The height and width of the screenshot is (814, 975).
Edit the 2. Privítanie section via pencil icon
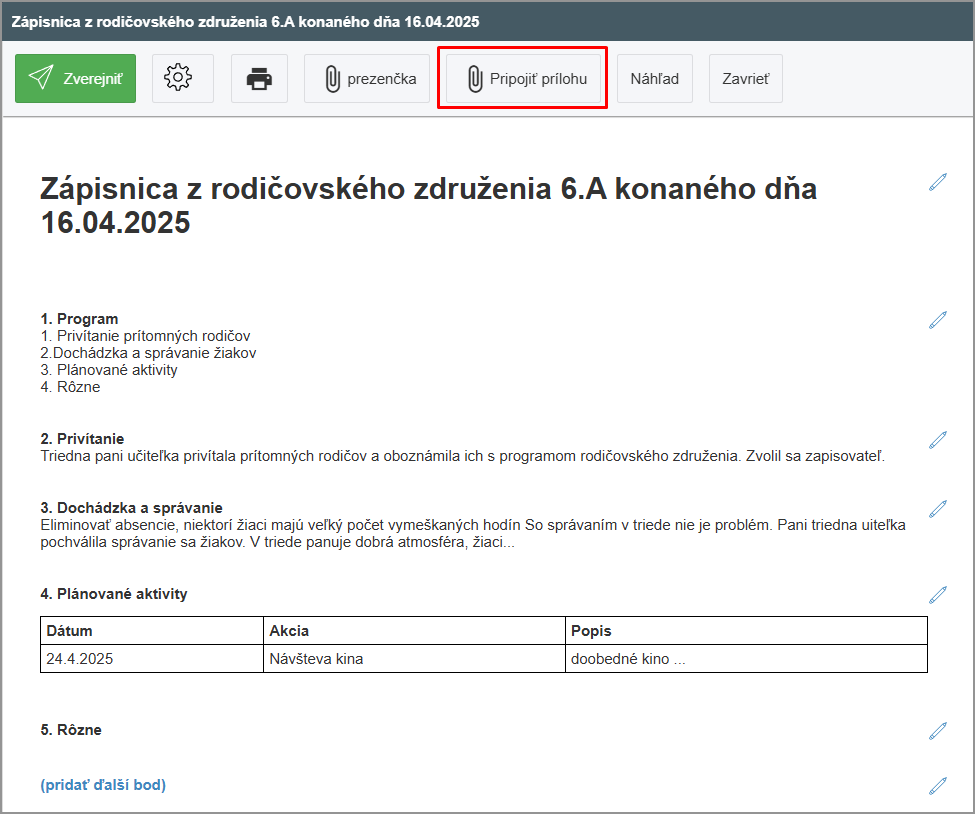pos(937,439)
